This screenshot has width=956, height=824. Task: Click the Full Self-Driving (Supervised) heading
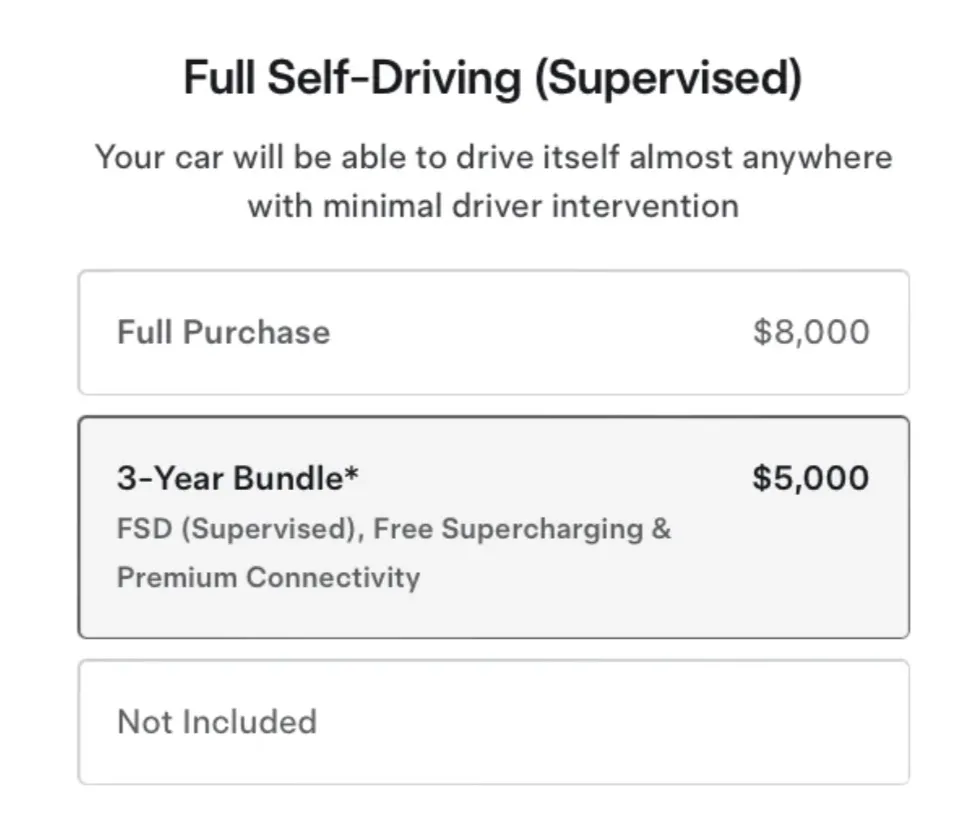492,78
